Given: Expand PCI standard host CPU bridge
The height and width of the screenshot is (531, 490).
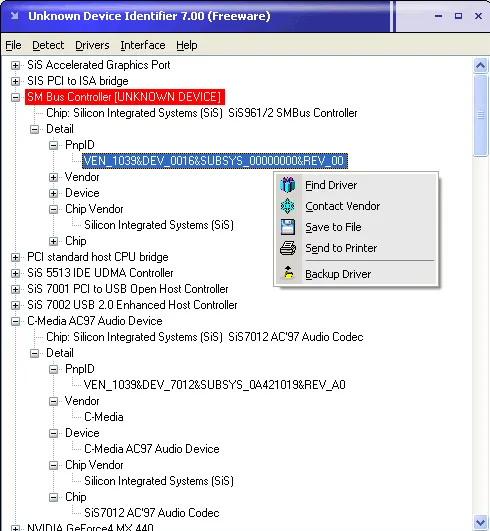Looking at the screenshot, I should click(15, 257).
